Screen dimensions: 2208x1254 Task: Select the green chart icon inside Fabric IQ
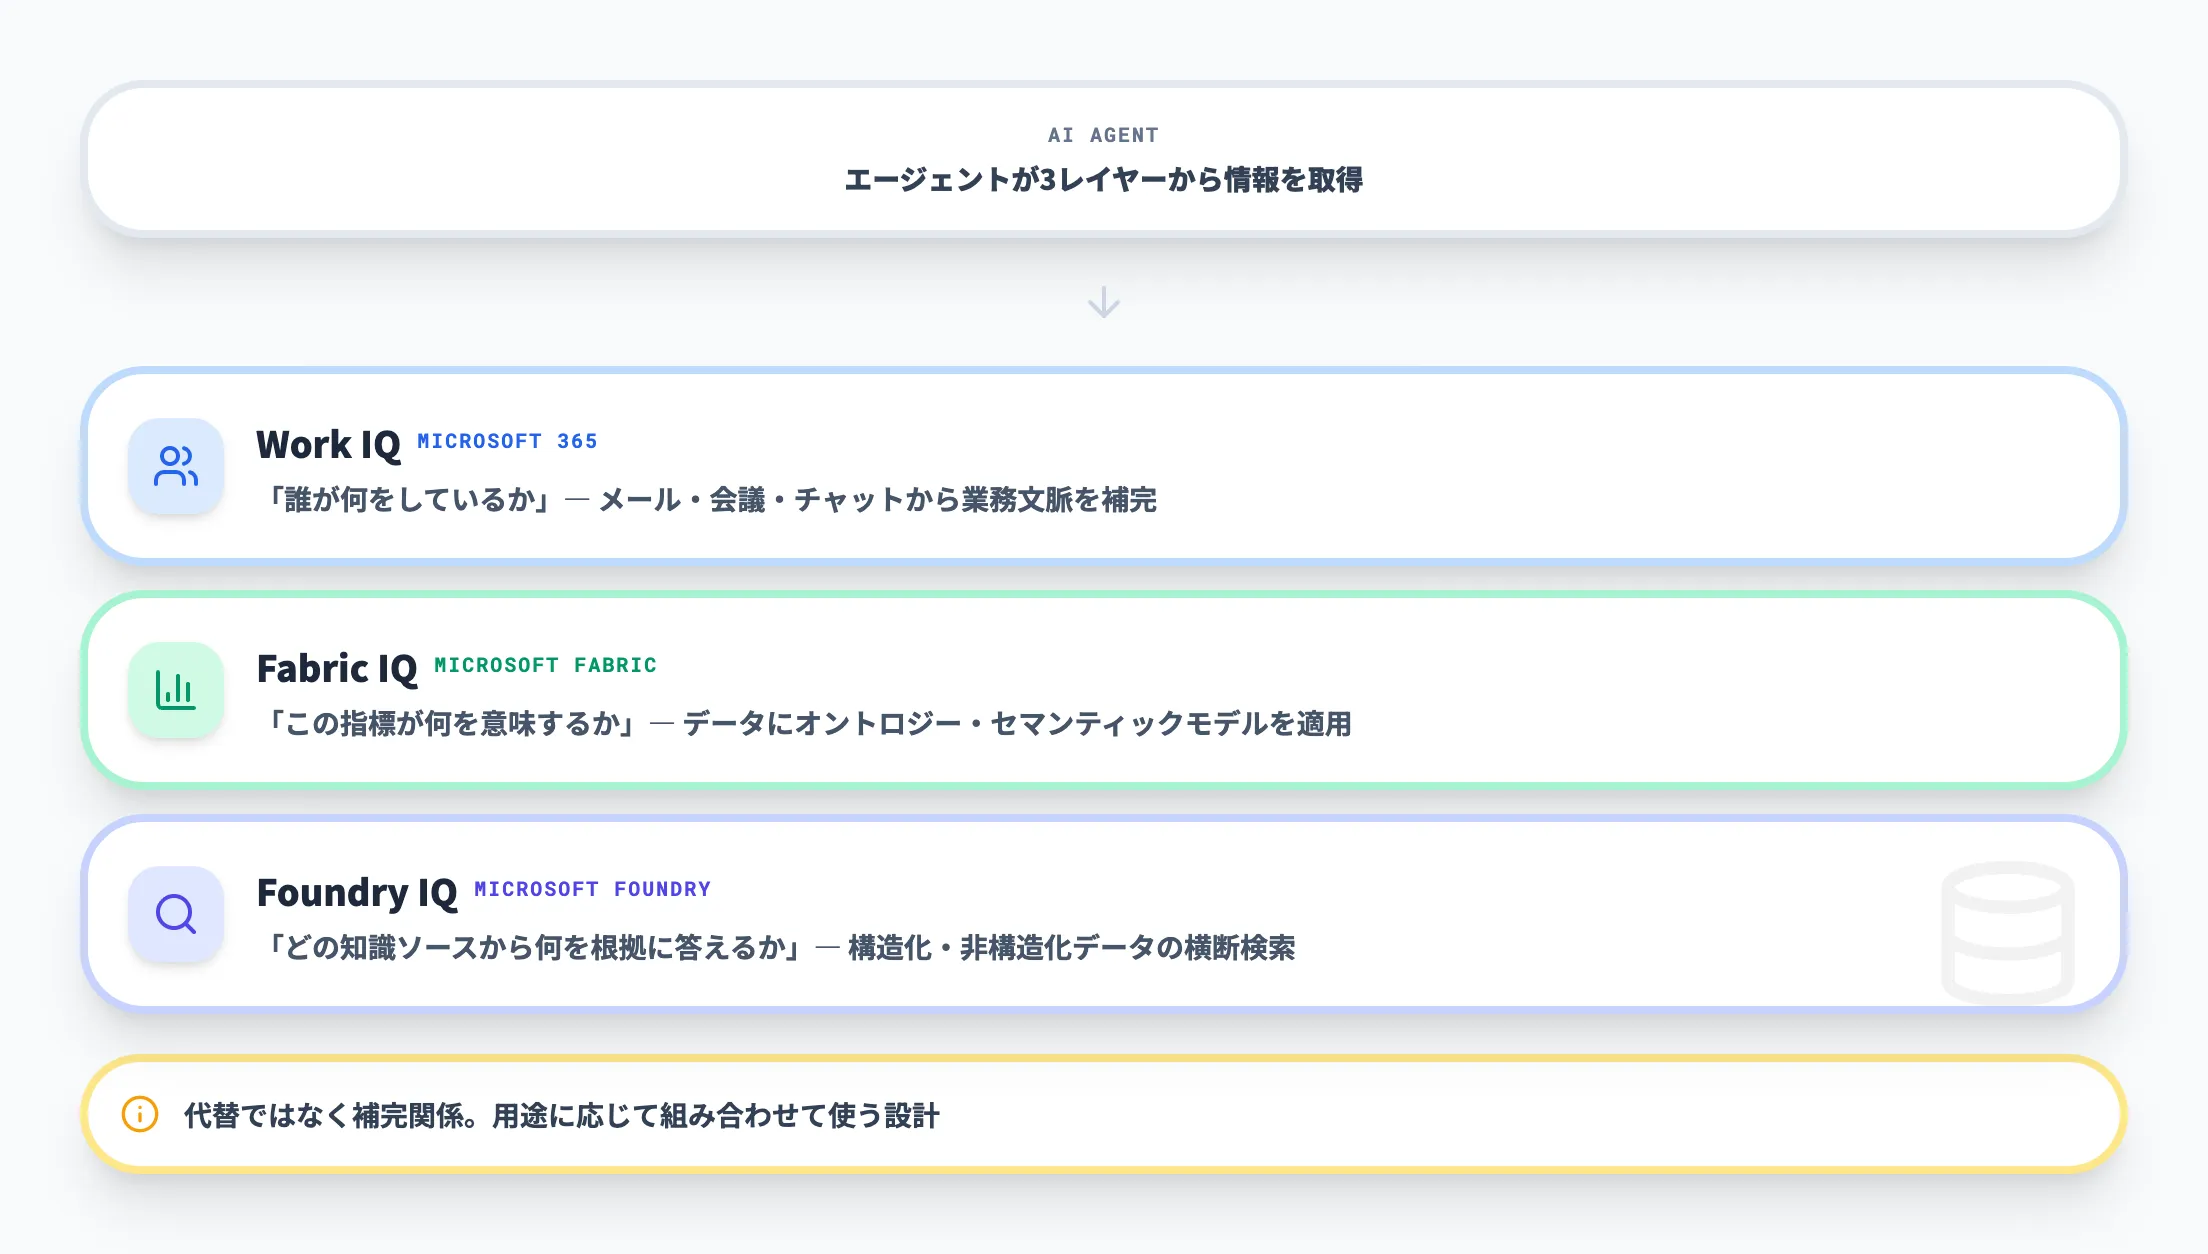coord(176,691)
